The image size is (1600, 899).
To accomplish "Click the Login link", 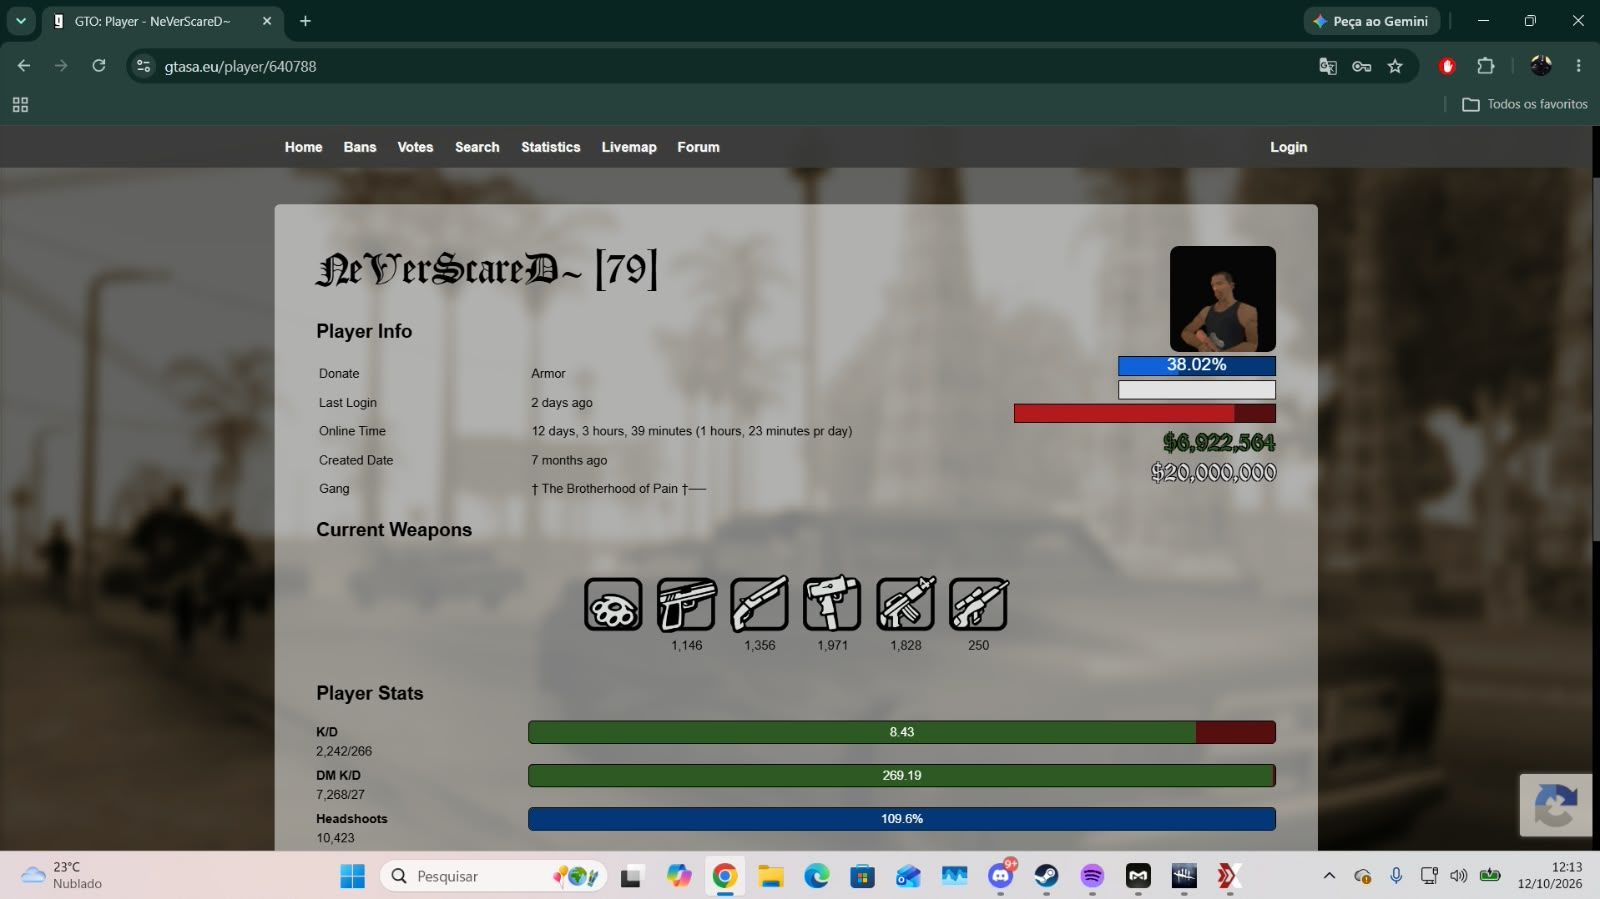I will click(x=1288, y=147).
